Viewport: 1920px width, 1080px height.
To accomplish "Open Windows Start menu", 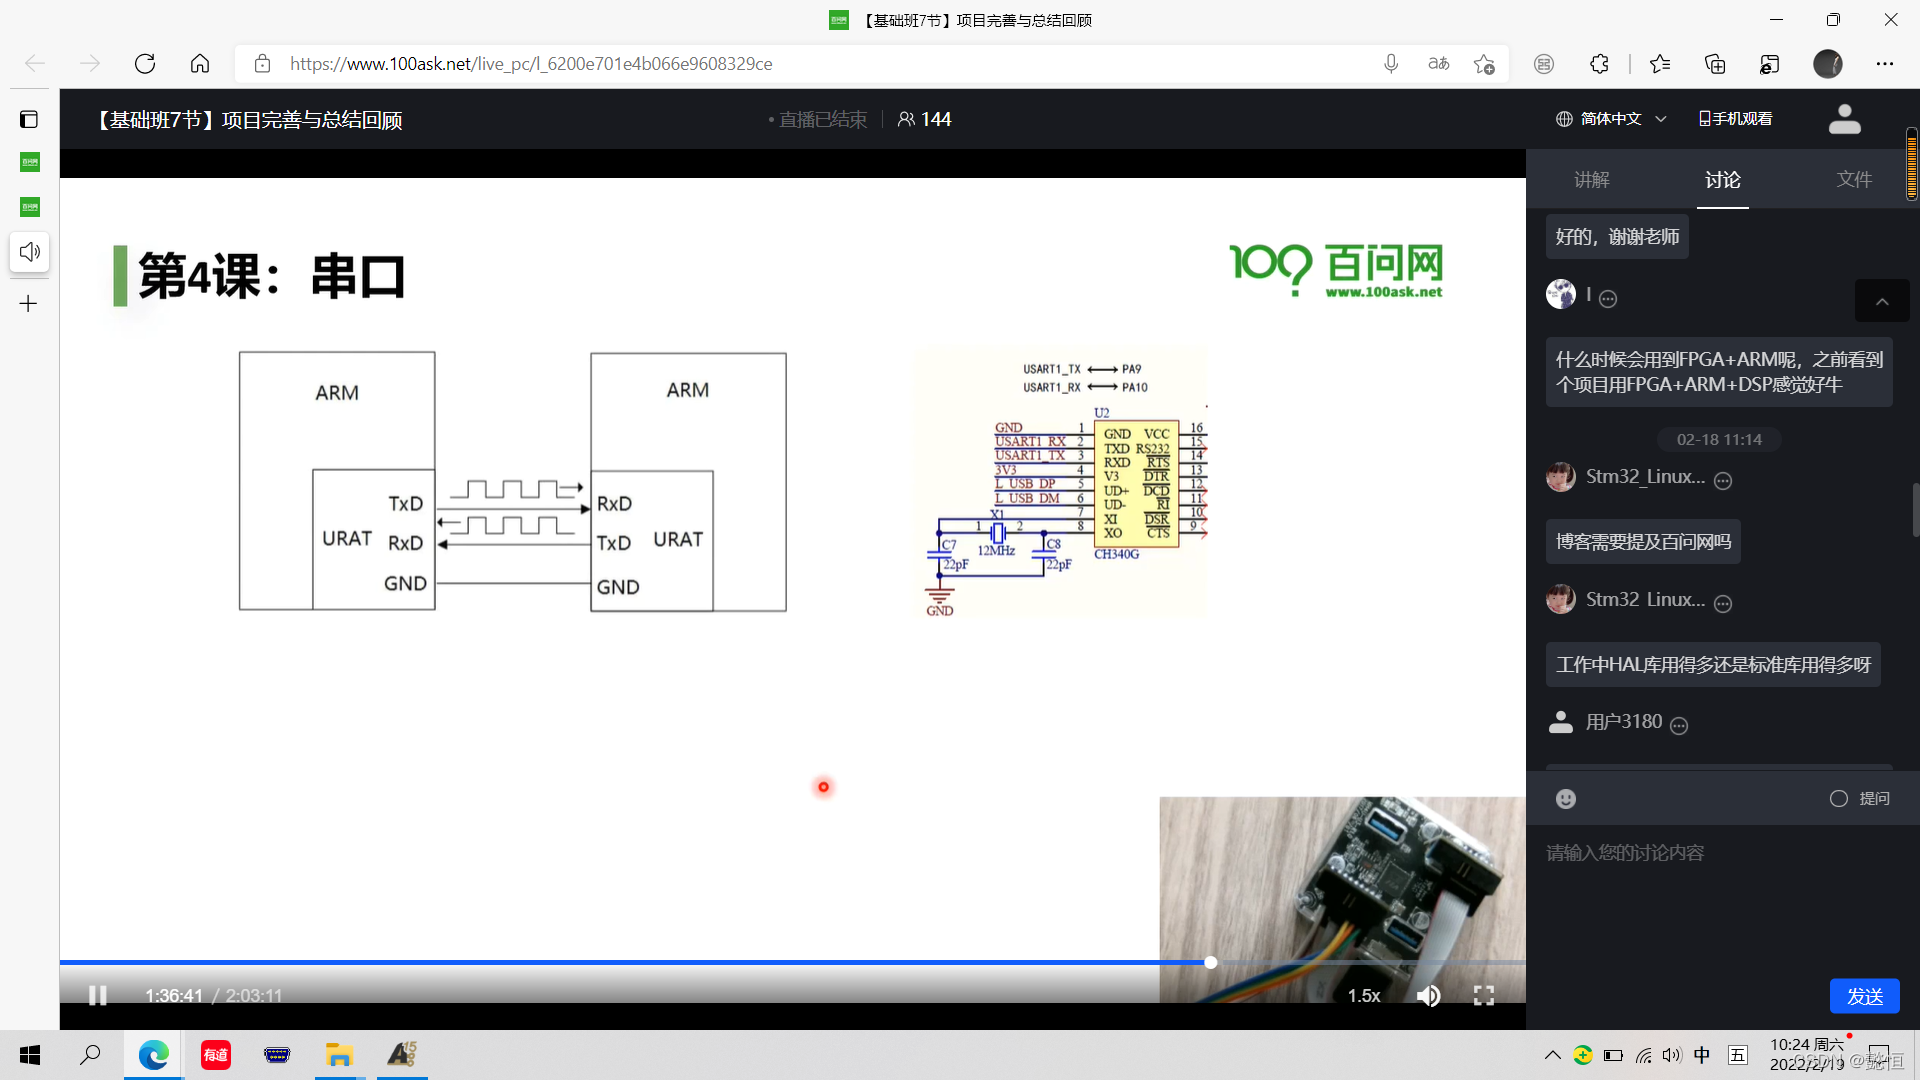I will [x=30, y=1055].
